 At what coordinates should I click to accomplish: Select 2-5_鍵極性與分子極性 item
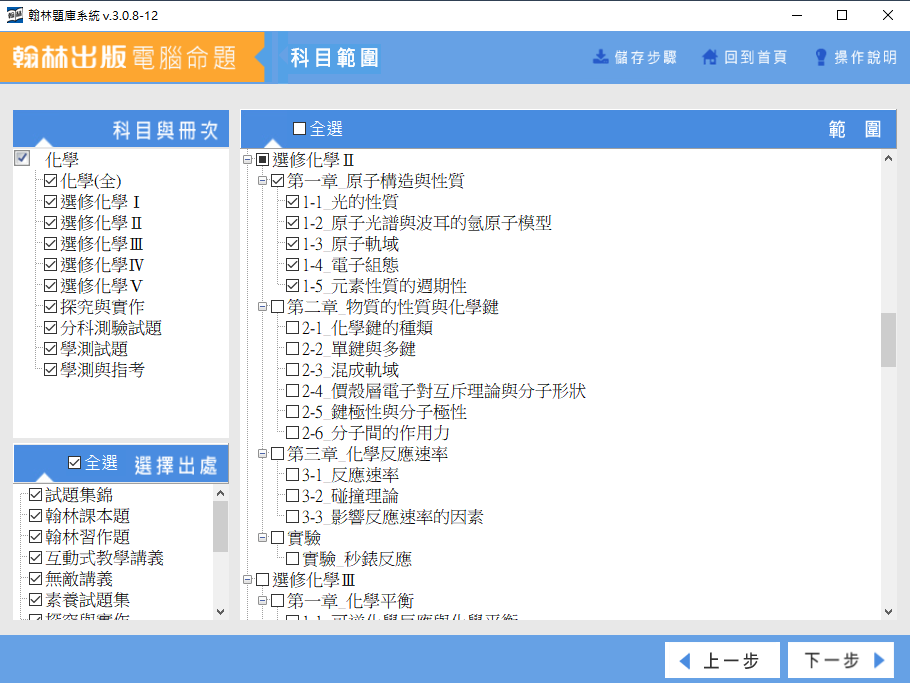click(x=384, y=412)
